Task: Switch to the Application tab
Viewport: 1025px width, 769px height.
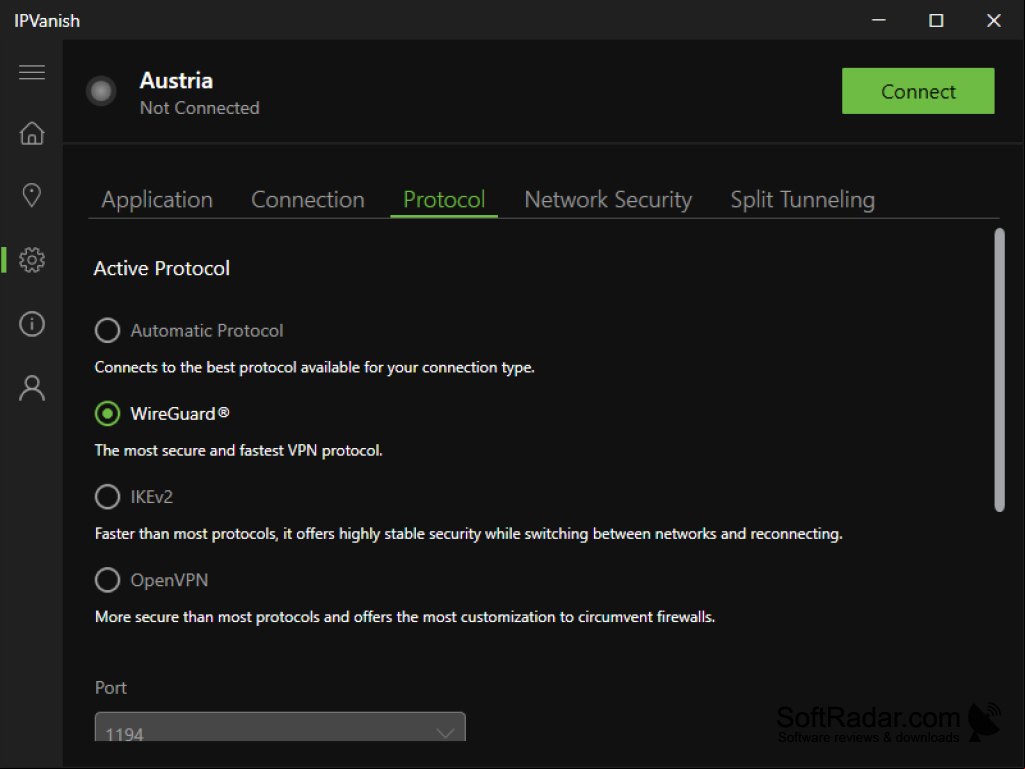Action: point(157,199)
